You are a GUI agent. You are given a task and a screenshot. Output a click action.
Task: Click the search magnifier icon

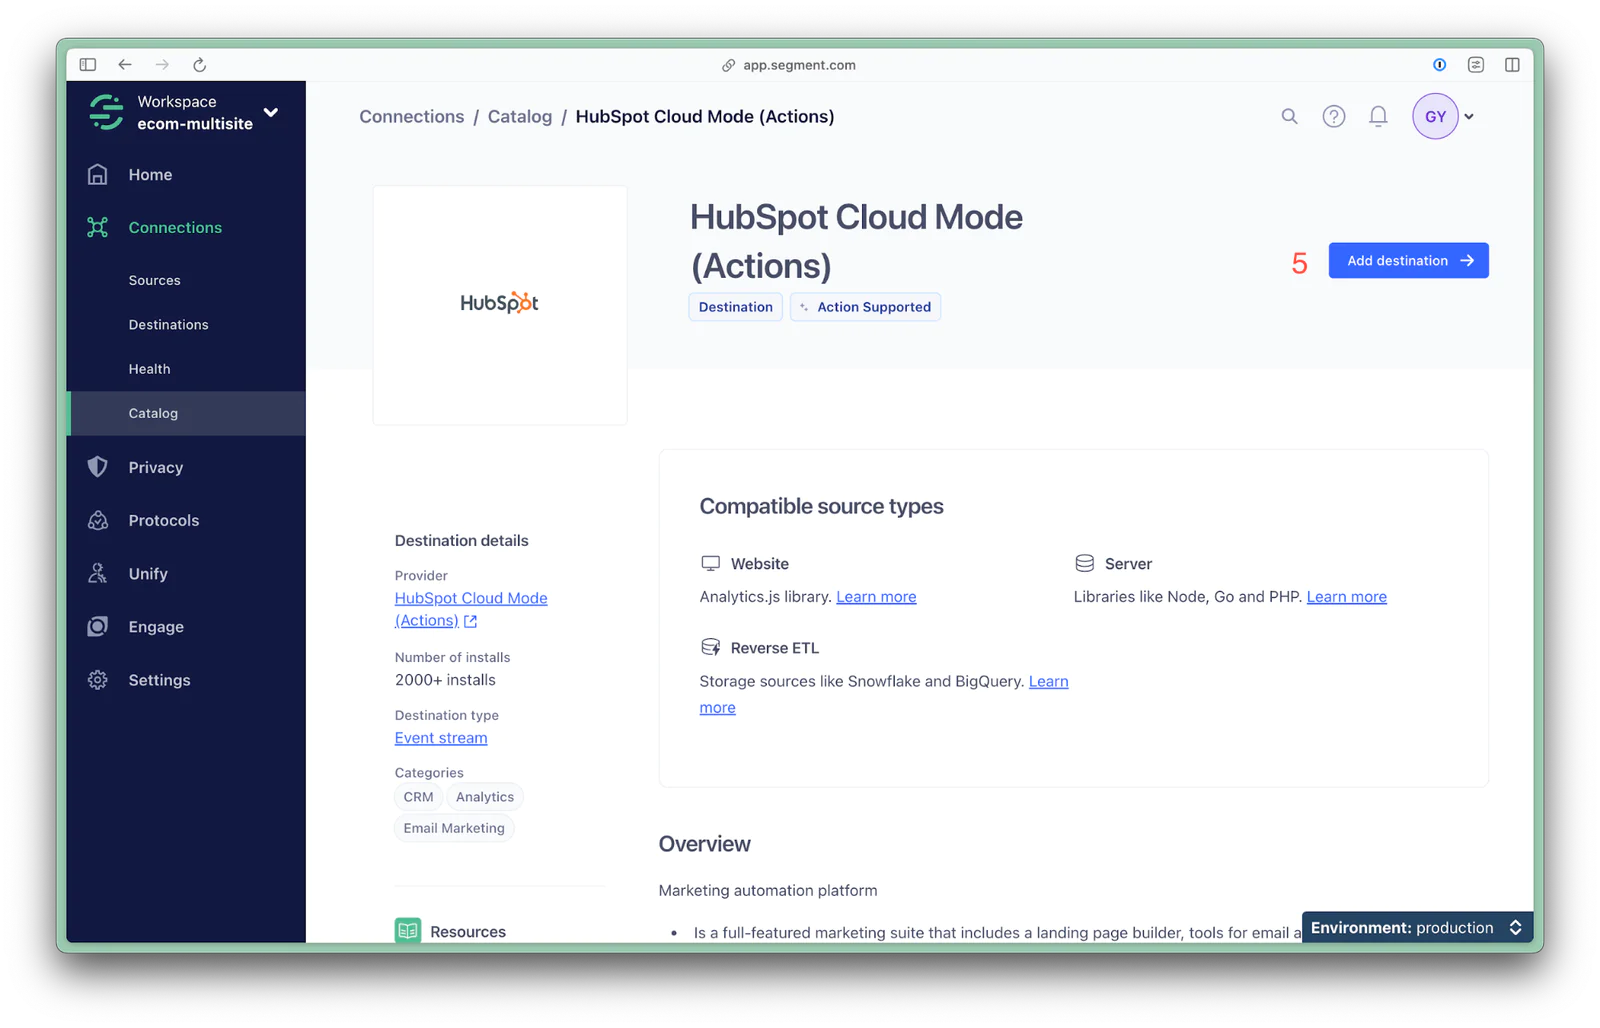(1289, 116)
